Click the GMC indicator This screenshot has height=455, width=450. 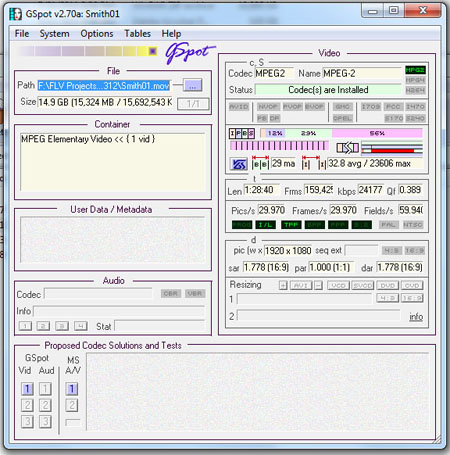pos(342,107)
